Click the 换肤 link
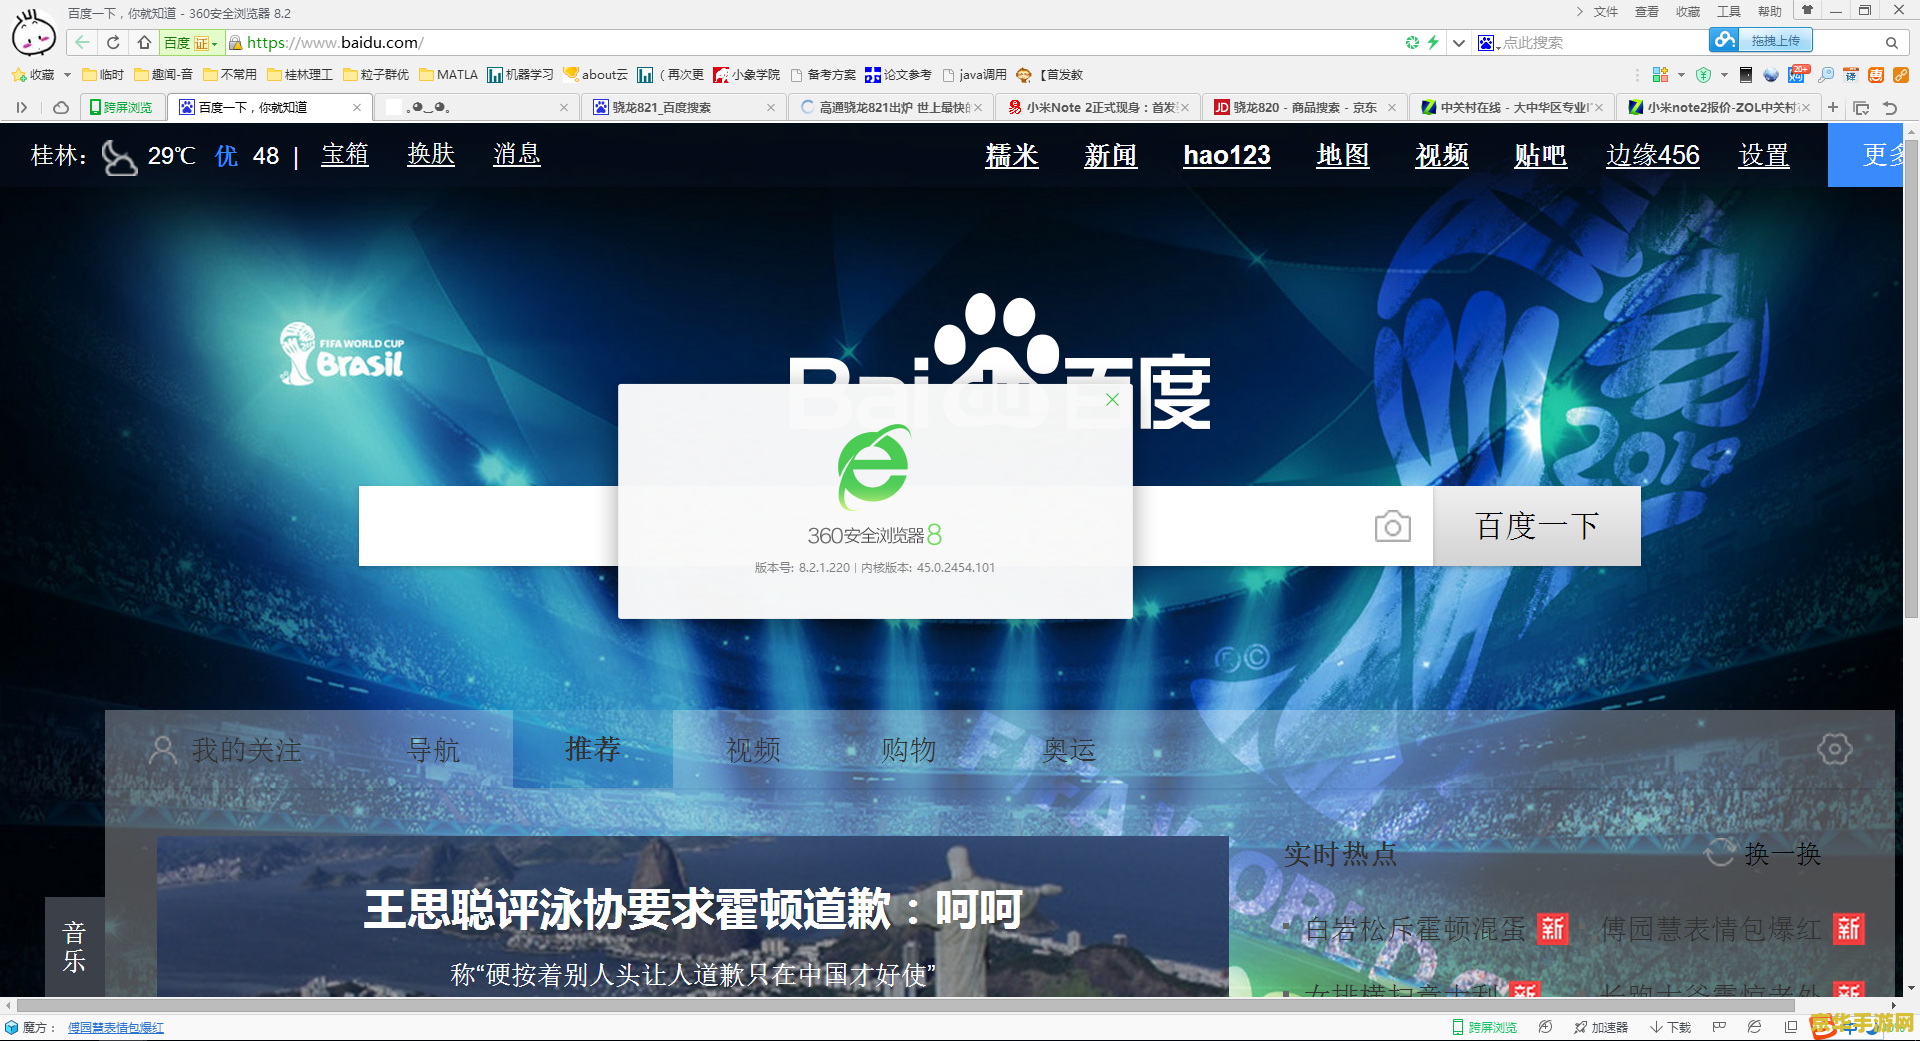 click(x=431, y=154)
